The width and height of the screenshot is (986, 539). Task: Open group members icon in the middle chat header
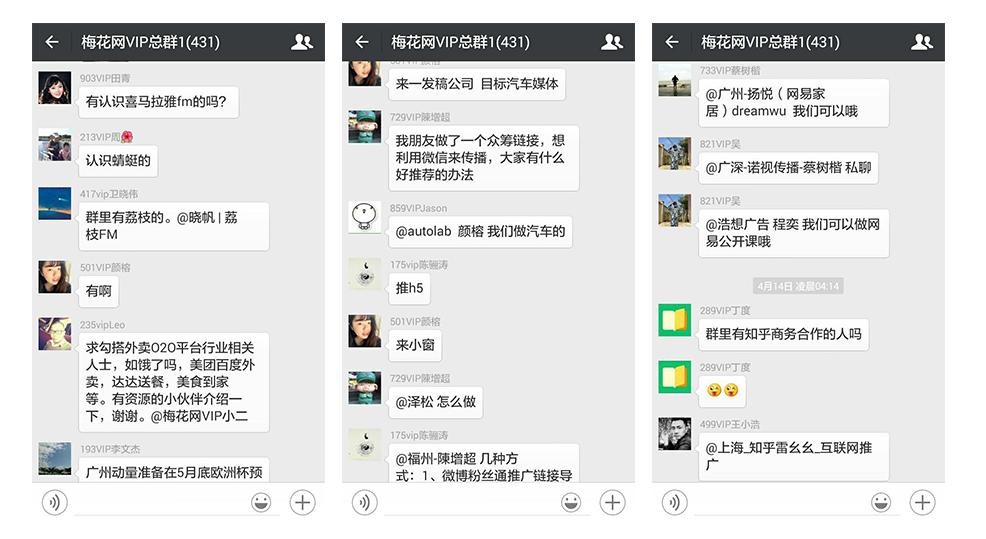pos(612,42)
